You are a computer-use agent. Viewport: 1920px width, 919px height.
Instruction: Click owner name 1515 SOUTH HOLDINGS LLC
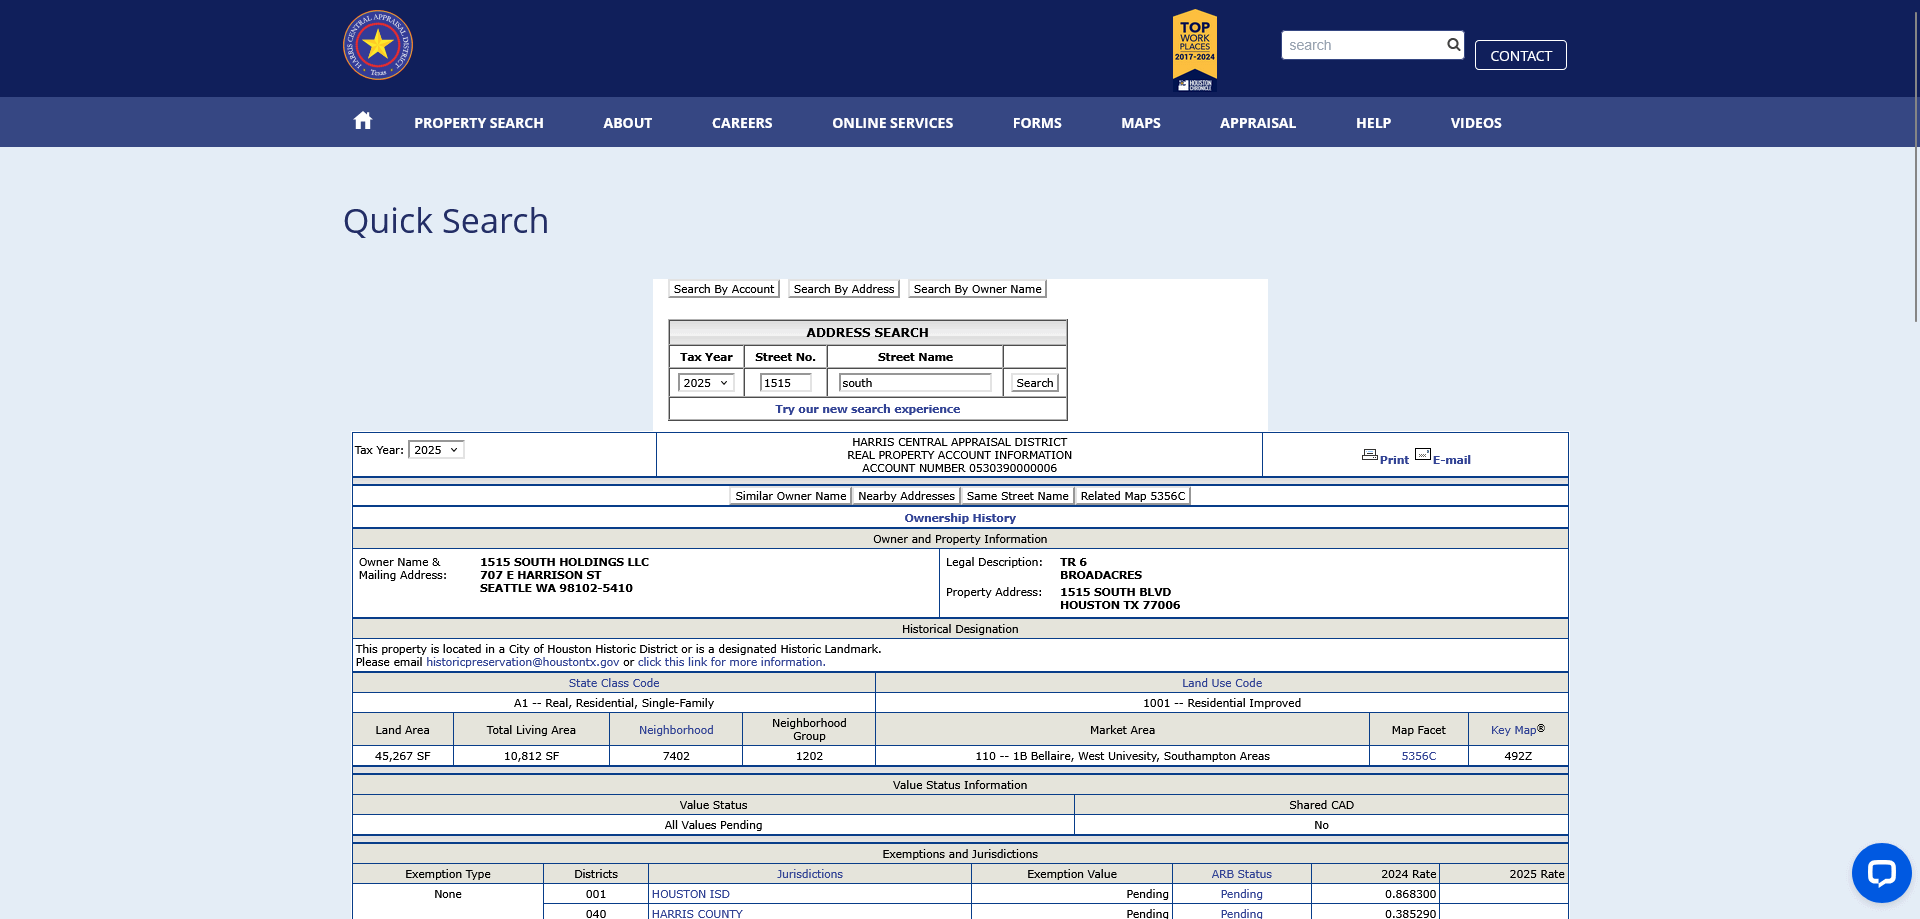[x=564, y=562]
